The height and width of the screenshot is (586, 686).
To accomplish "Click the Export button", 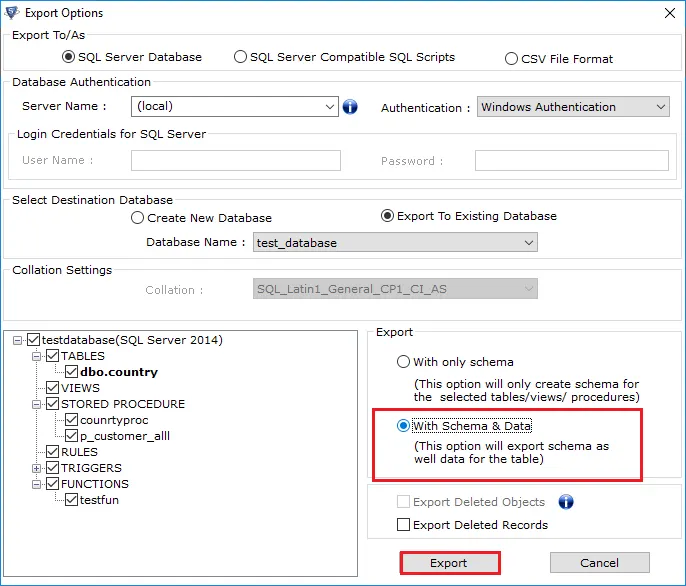I will pyautogui.click(x=450, y=563).
